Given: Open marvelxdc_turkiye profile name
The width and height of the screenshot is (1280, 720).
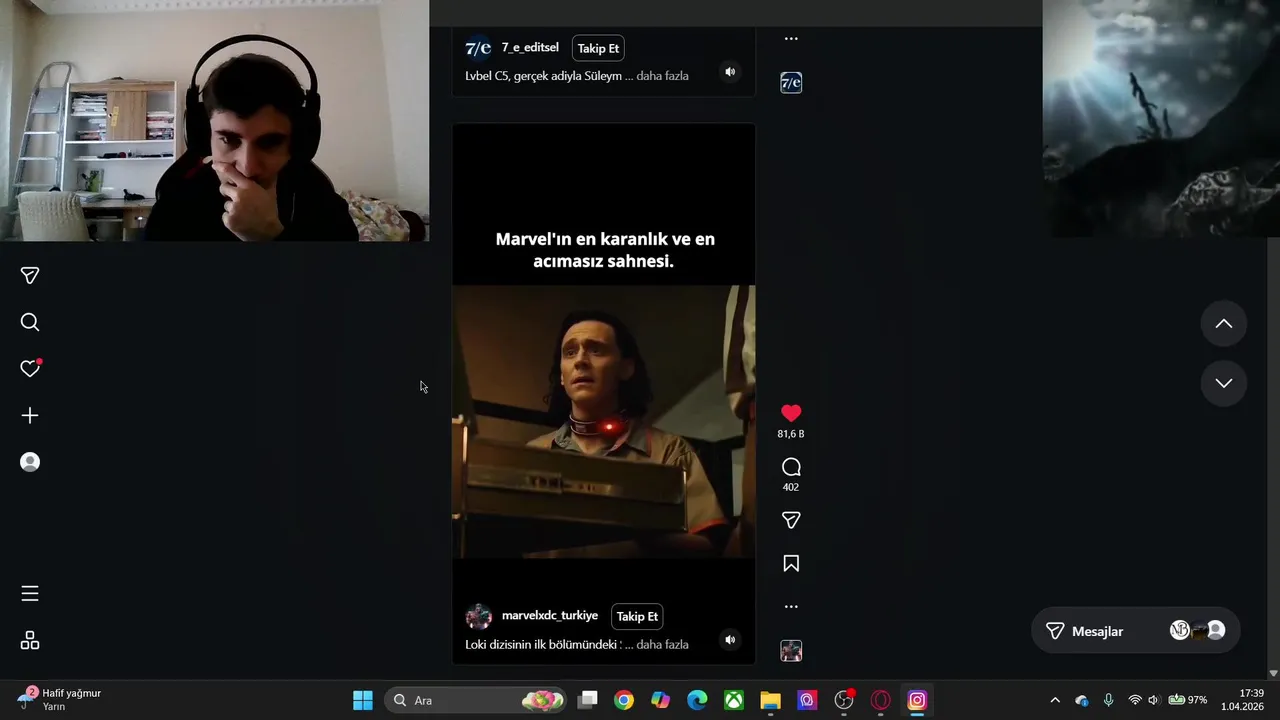Looking at the screenshot, I should click(550, 616).
